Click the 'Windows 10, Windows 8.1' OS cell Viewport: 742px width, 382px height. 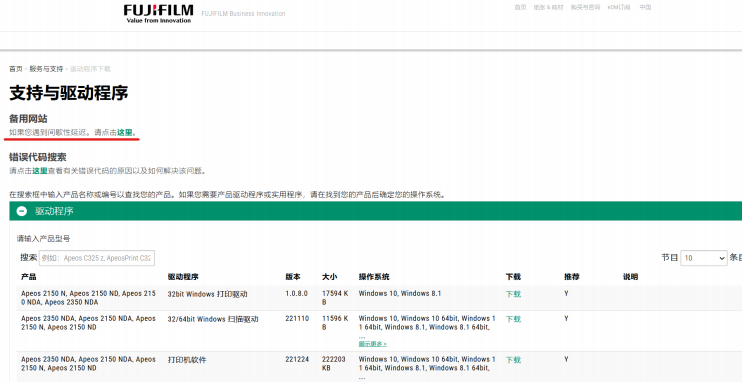pyautogui.click(x=400, y=293)
